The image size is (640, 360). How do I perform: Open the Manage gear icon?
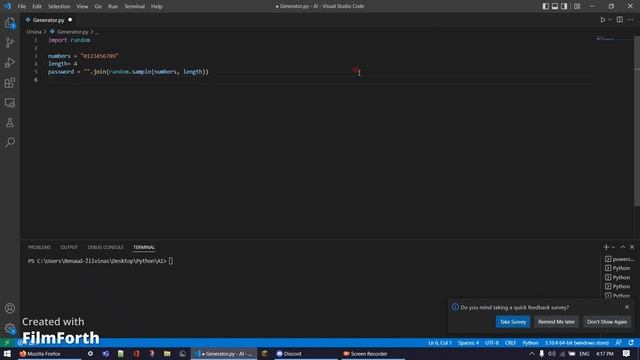pos(10,328)
